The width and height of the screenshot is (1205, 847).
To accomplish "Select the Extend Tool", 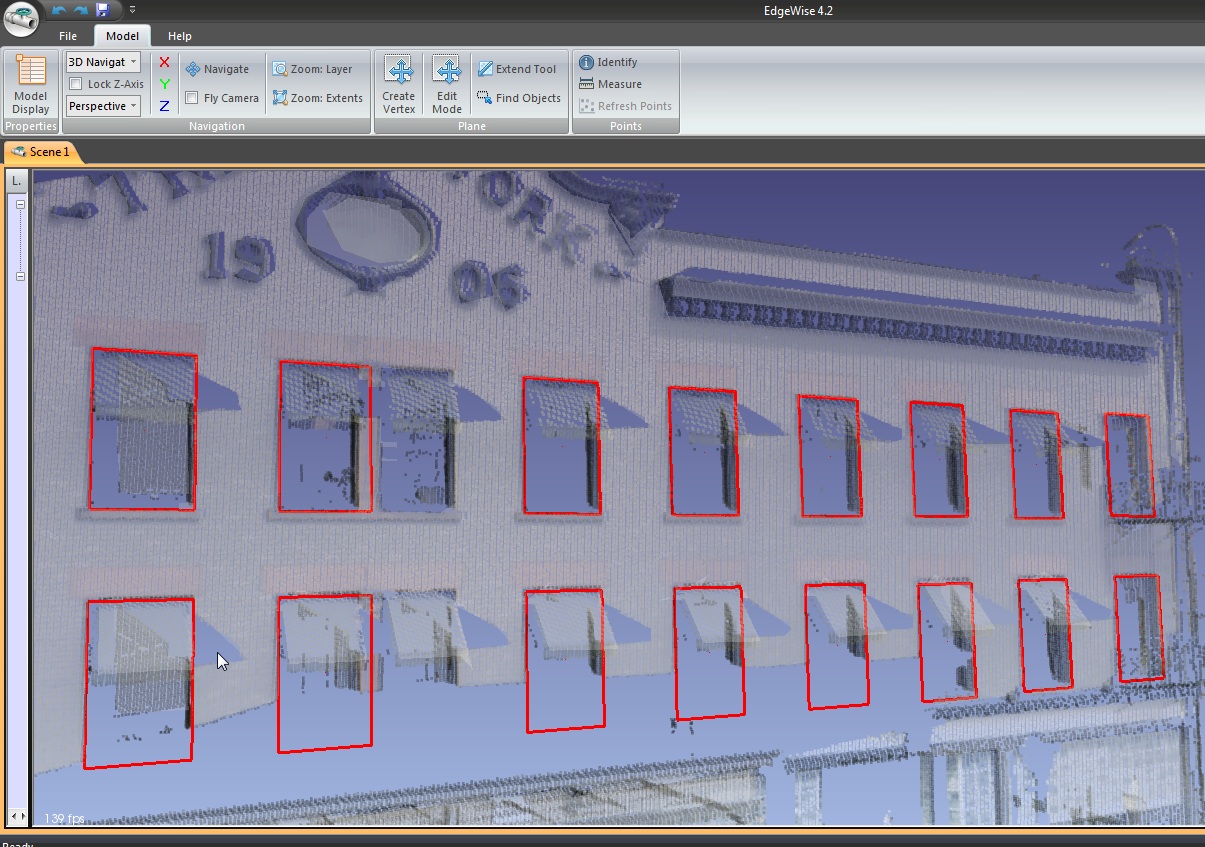I will point(518,69).
